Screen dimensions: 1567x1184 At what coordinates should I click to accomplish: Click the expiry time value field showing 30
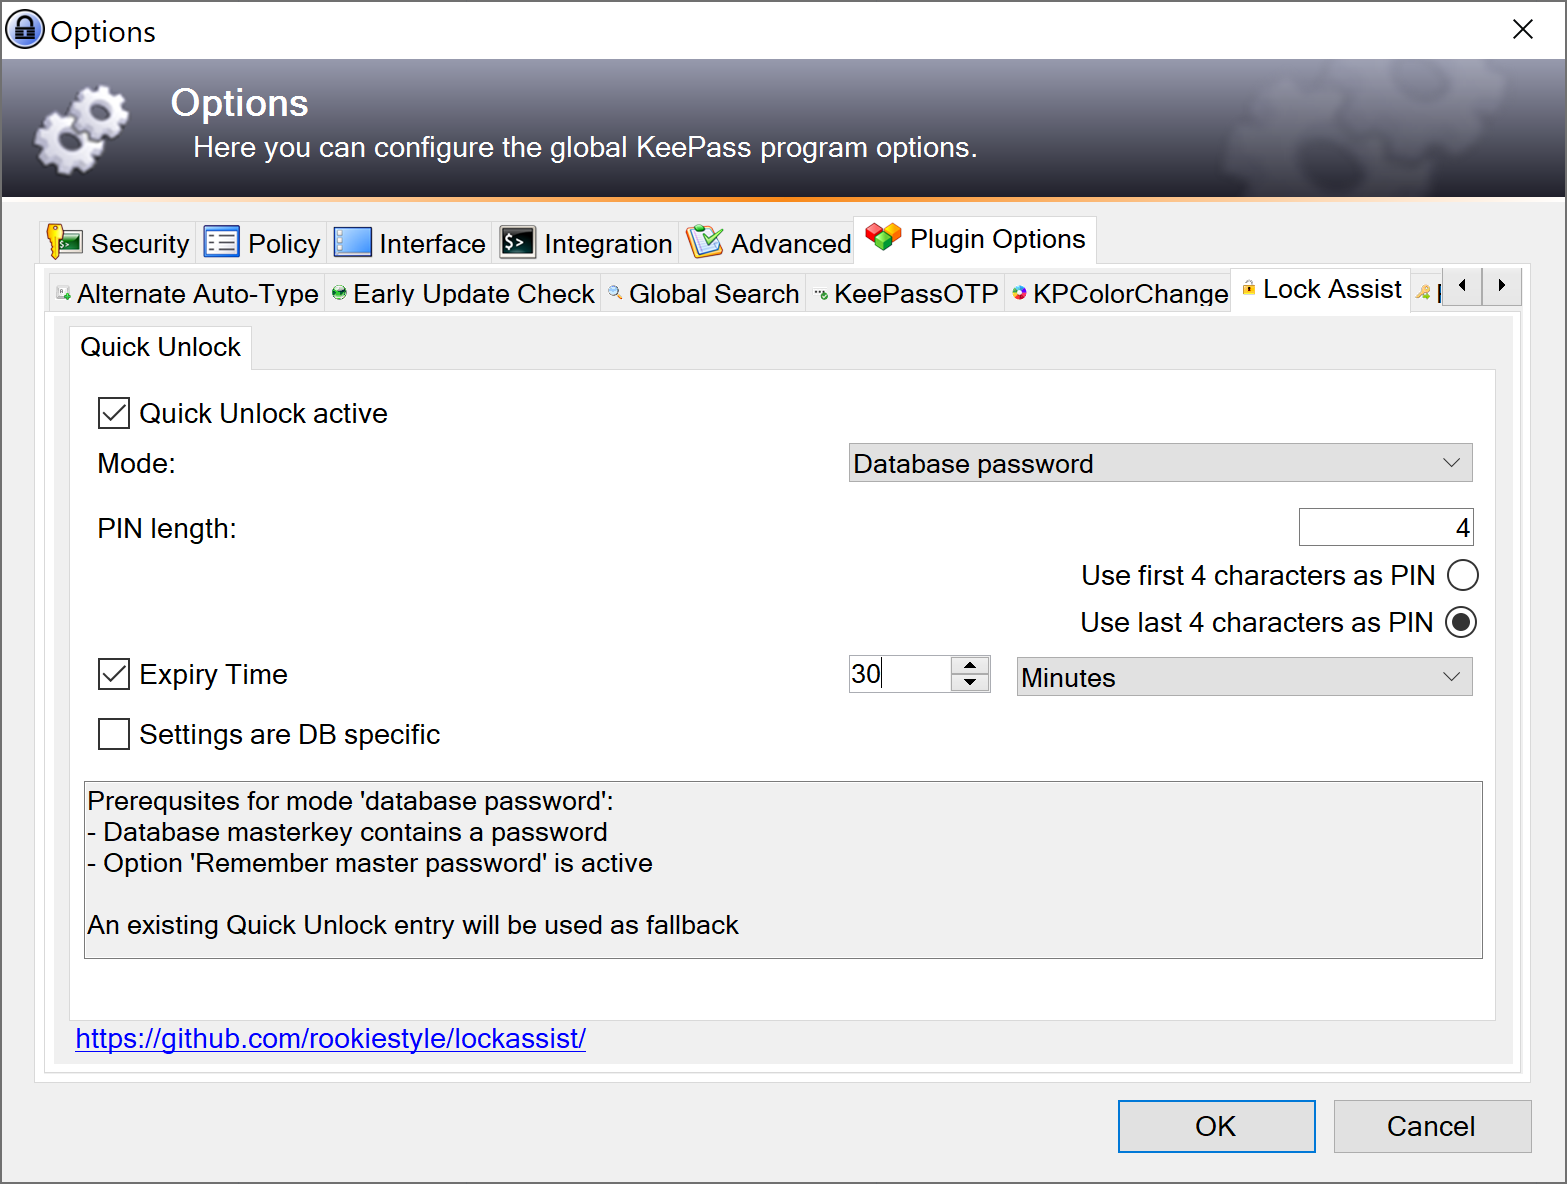coord(899,674)
